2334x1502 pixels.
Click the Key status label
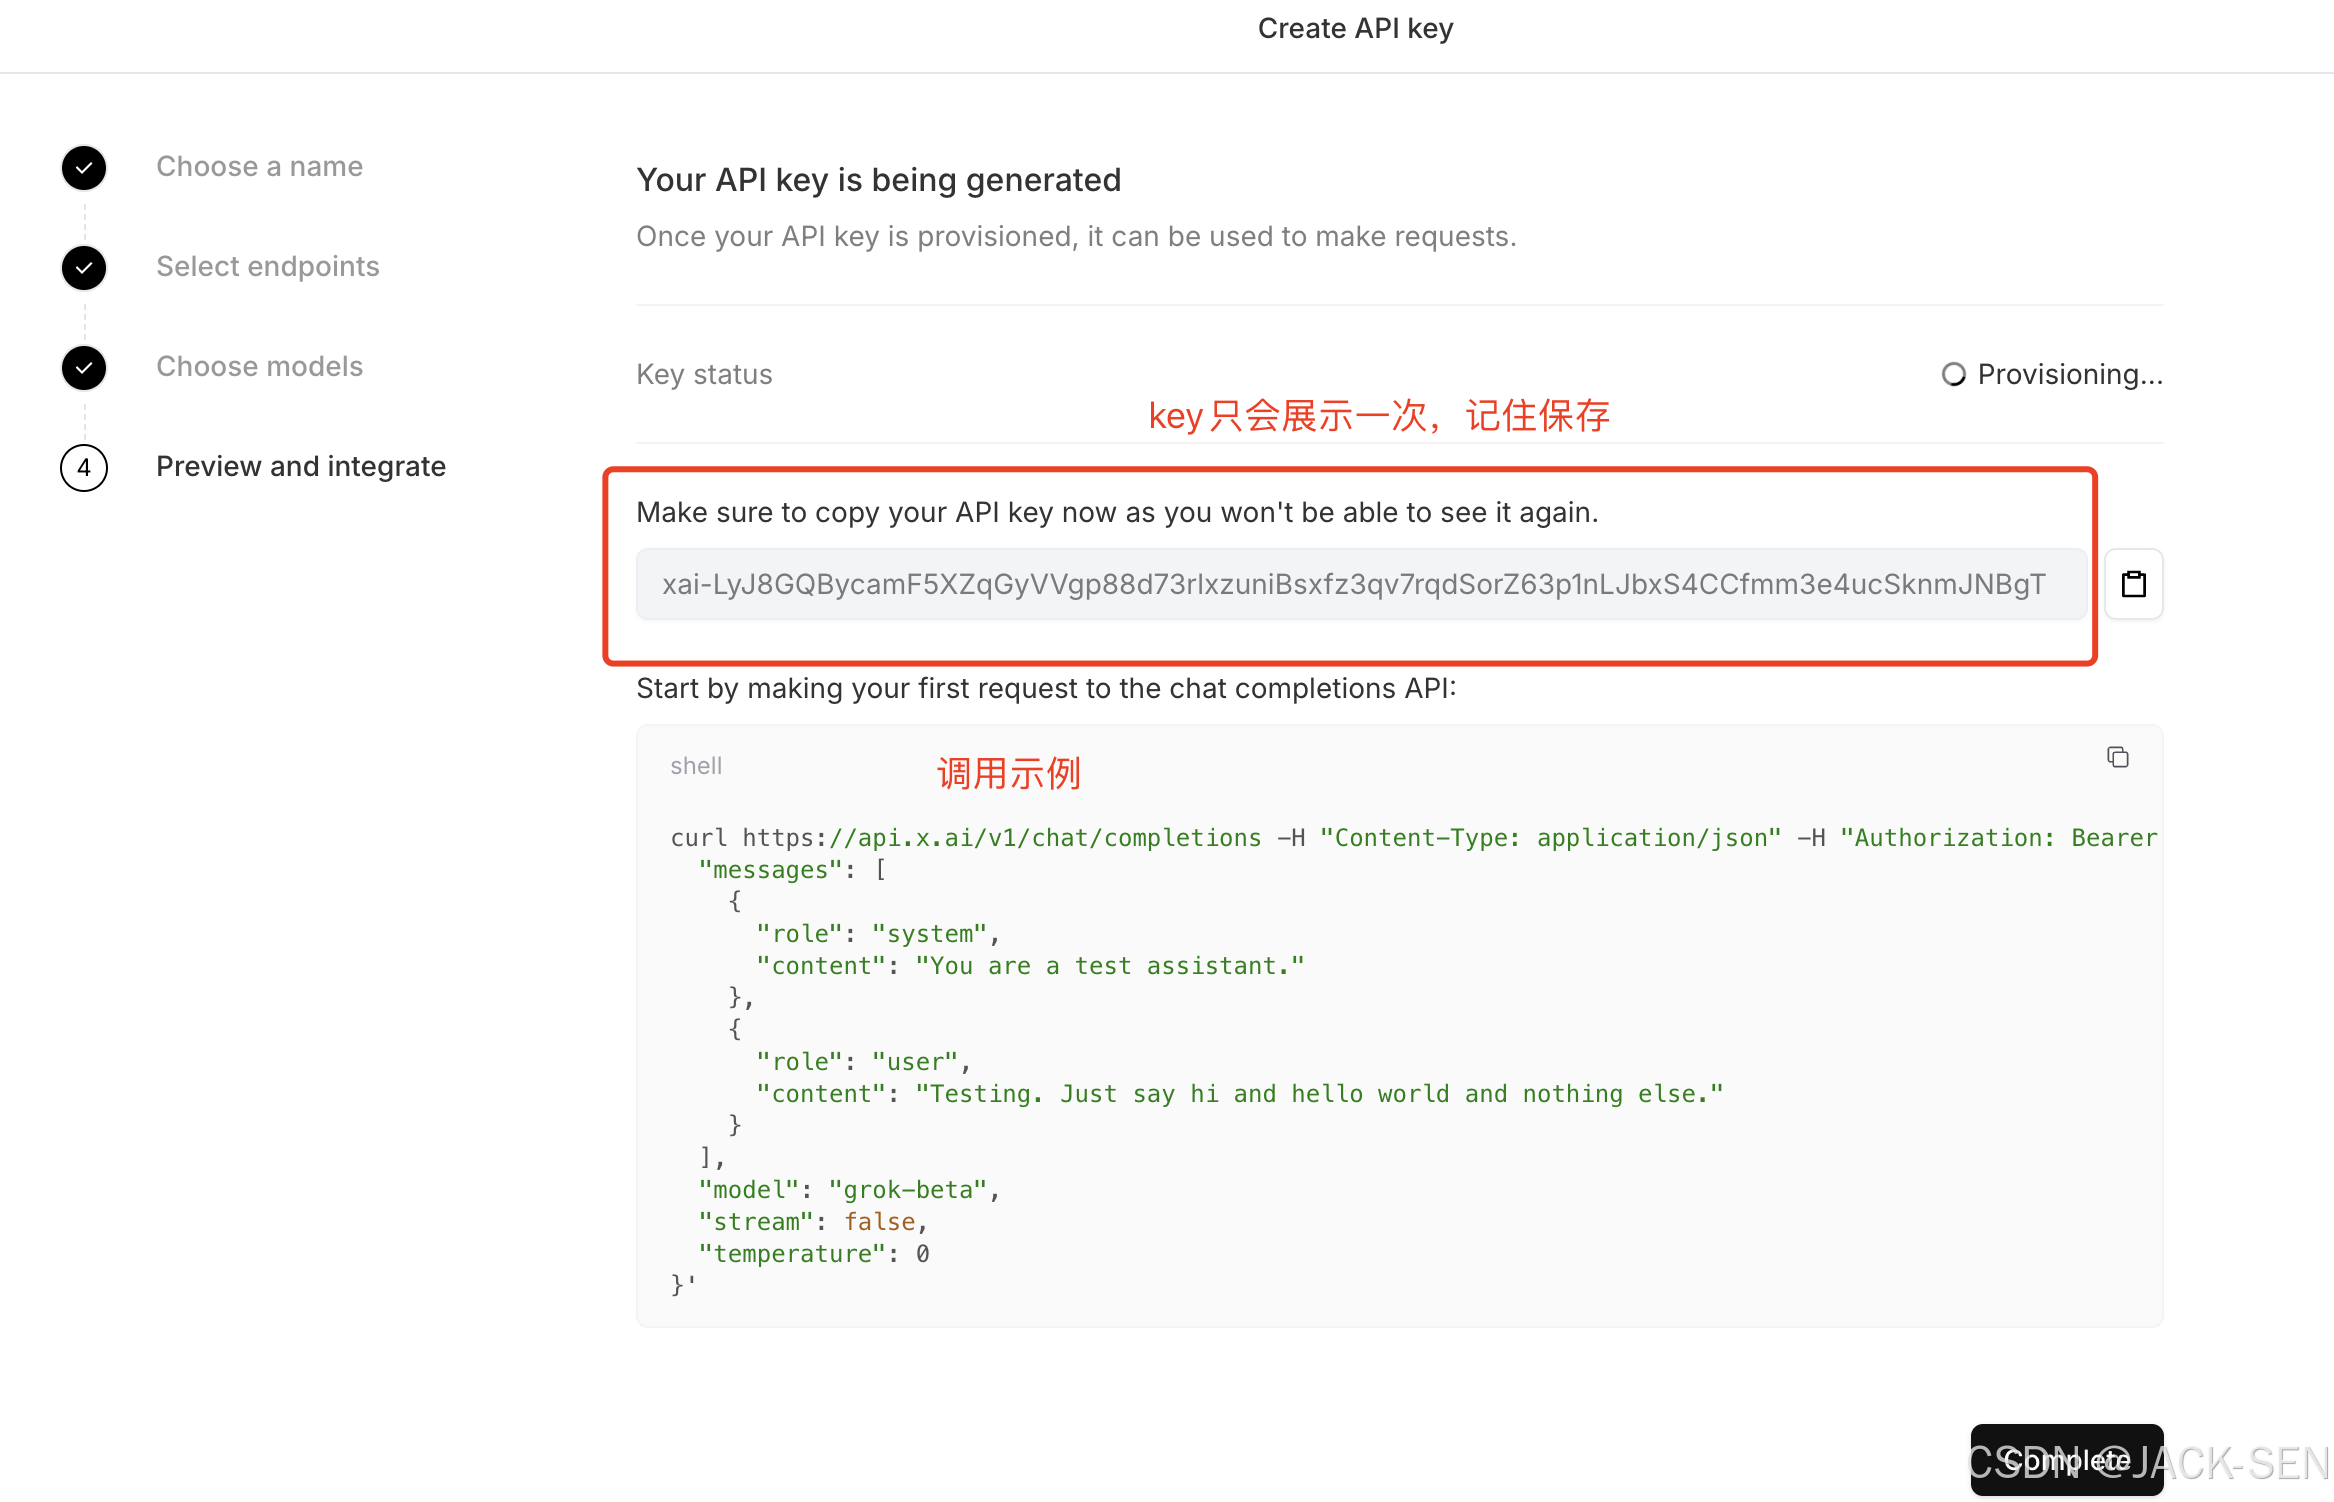[704, 374]
